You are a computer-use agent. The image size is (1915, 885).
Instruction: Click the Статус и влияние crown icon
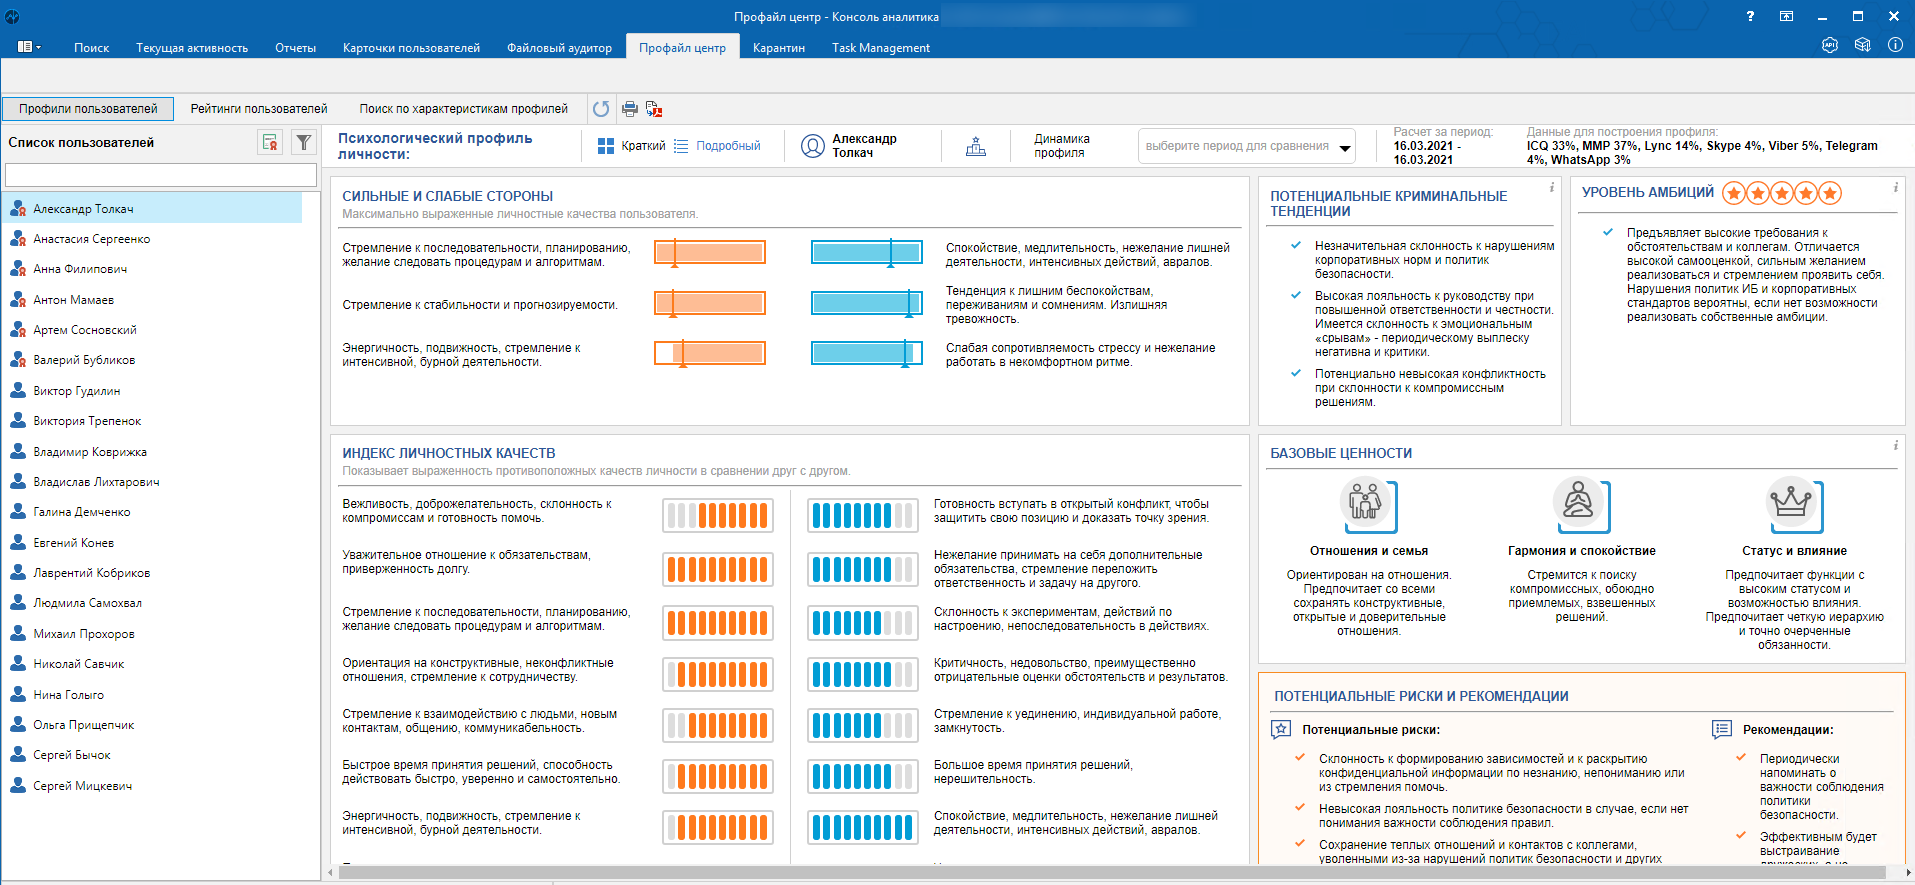tap(1793, 503)
